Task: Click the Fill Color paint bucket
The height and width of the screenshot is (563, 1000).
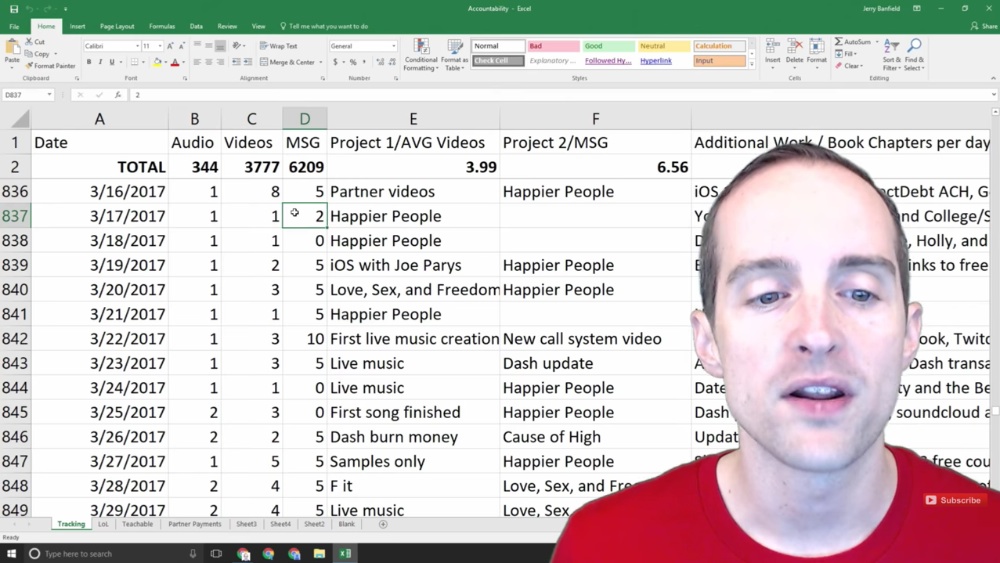Action: click(157, 62)
